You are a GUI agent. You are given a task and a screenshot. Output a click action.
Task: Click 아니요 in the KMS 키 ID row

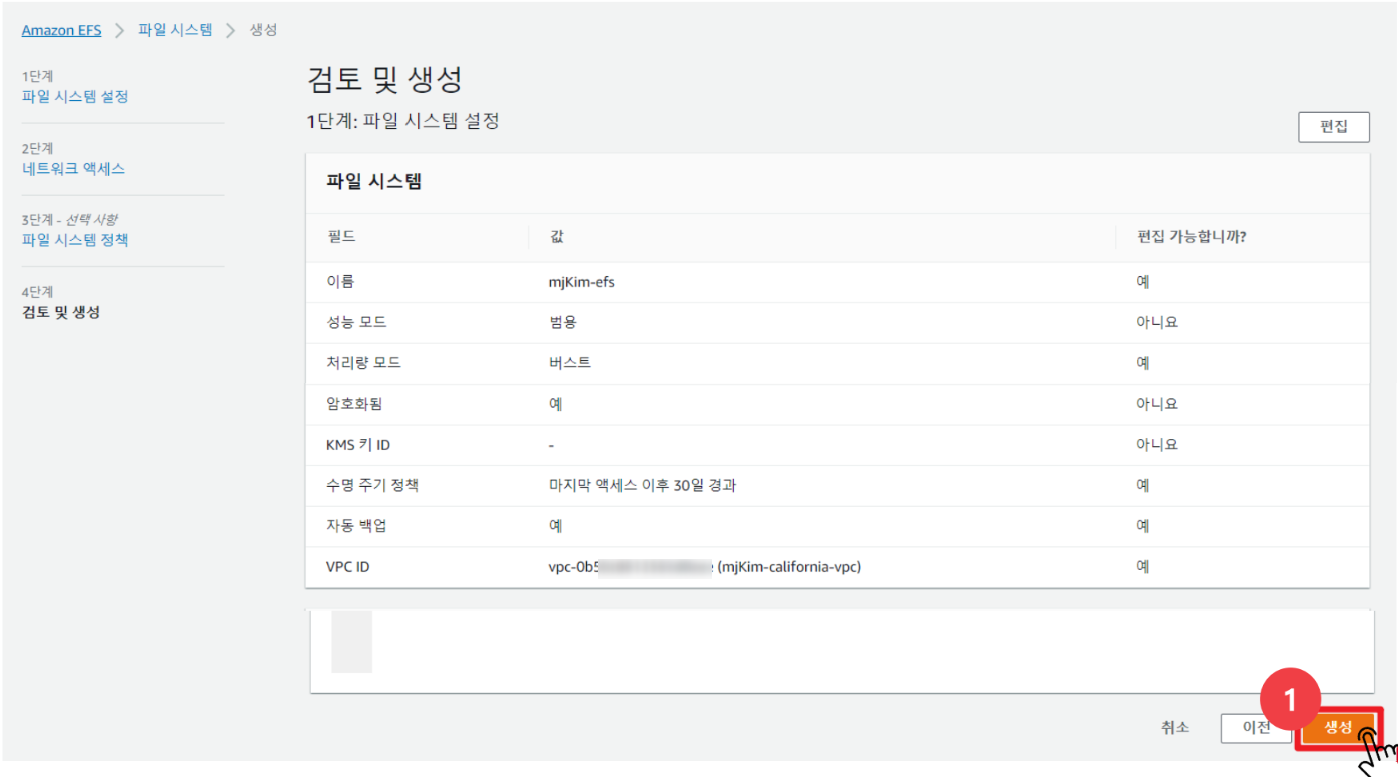[x=1157, y=445]
